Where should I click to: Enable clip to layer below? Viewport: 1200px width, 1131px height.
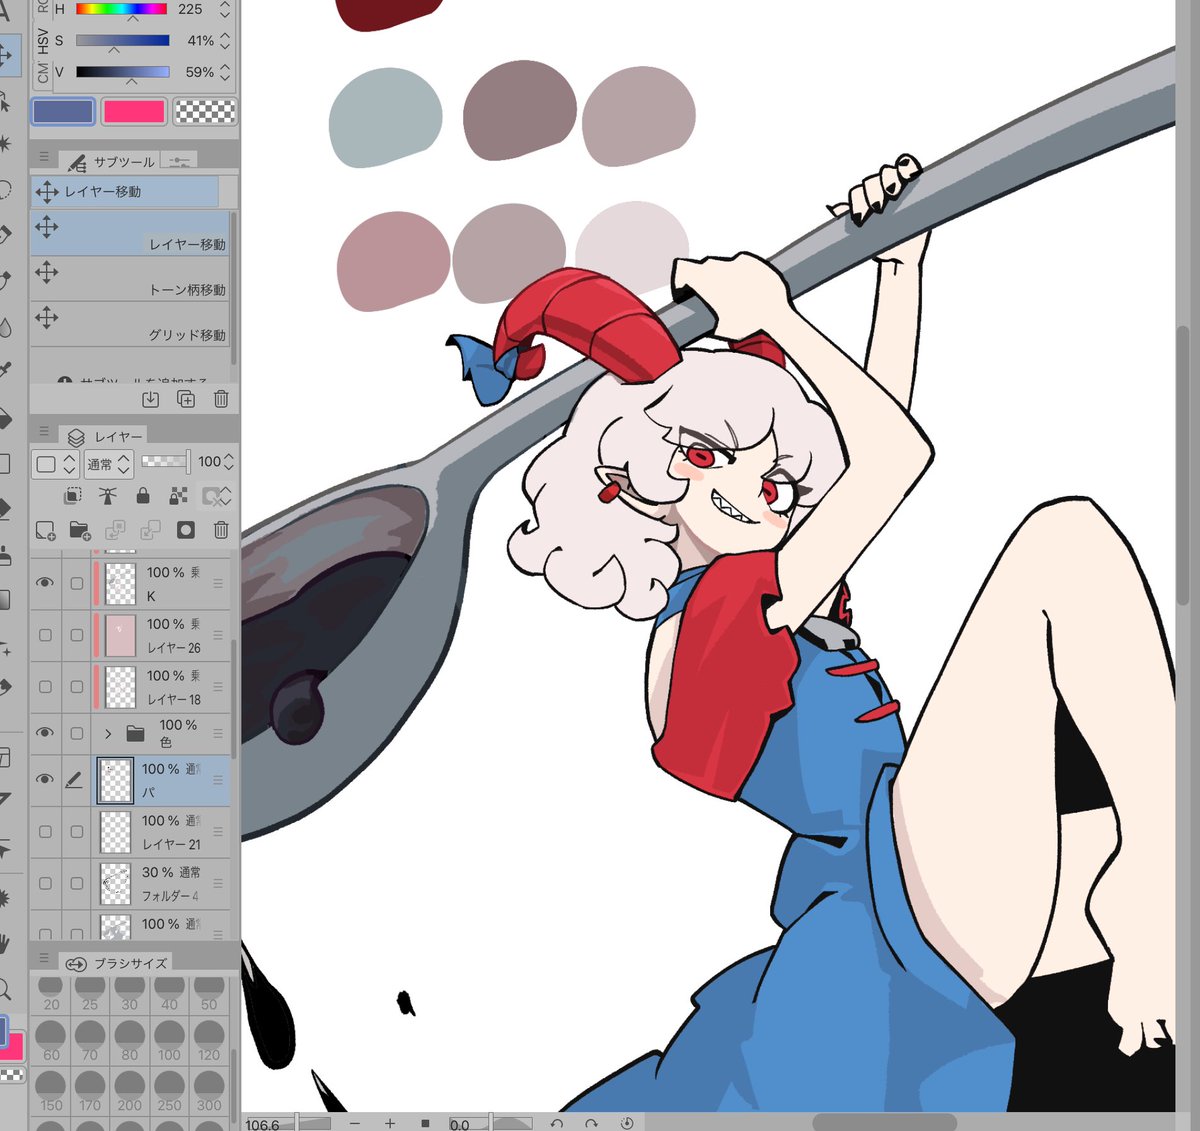[73, 496]
